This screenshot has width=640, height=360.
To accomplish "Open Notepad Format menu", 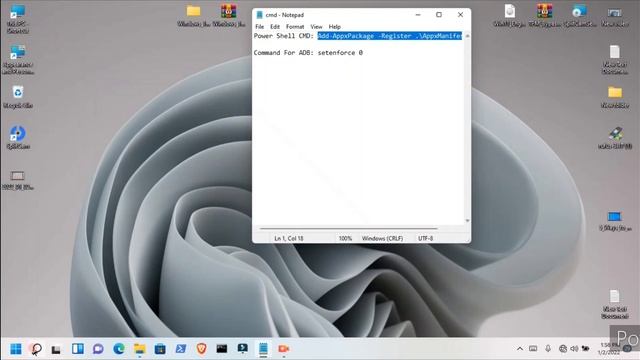I will pos(295,27).
